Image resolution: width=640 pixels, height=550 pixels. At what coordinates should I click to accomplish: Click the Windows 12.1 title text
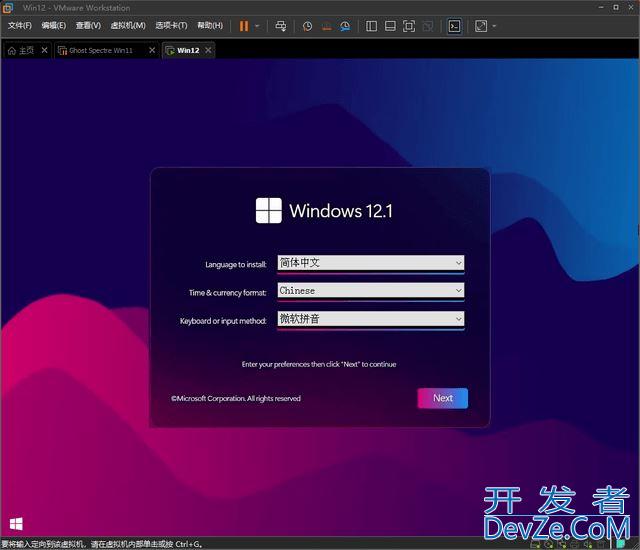(x=341, y=211)
